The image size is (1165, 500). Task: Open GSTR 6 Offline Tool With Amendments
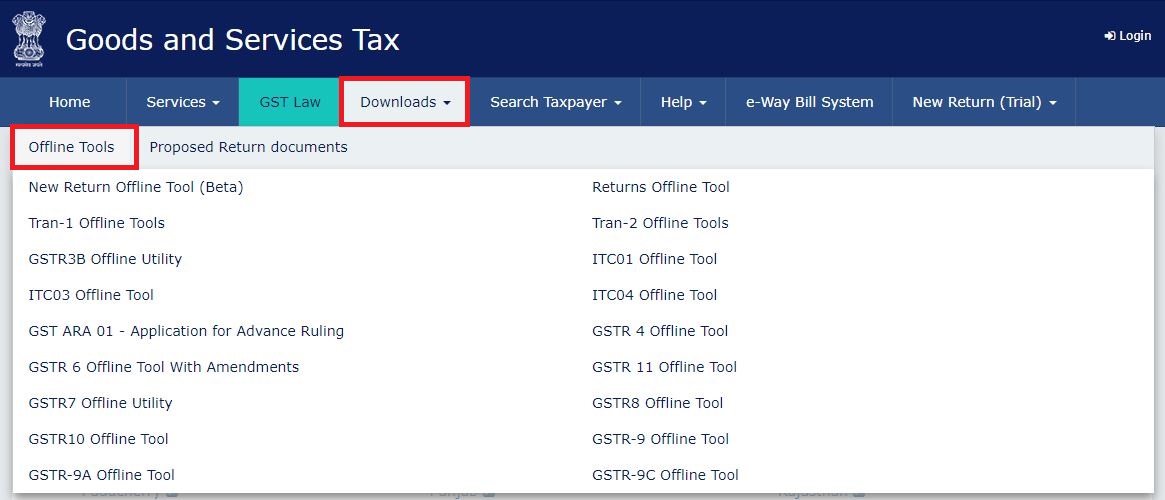pos(163,367)
